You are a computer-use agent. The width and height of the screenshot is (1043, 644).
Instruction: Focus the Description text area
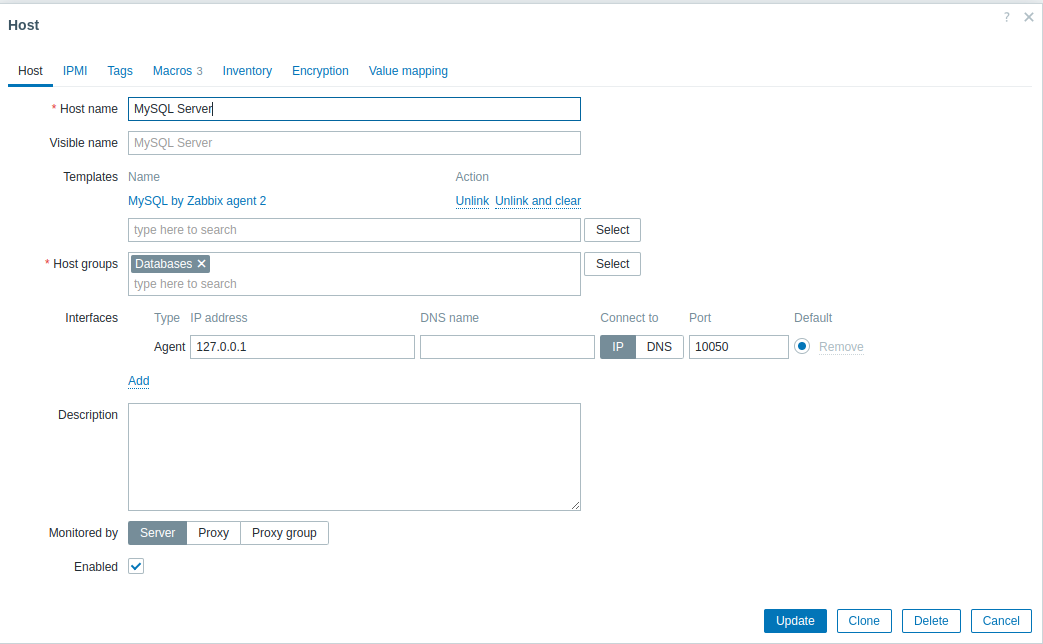[x=354, y=457]
